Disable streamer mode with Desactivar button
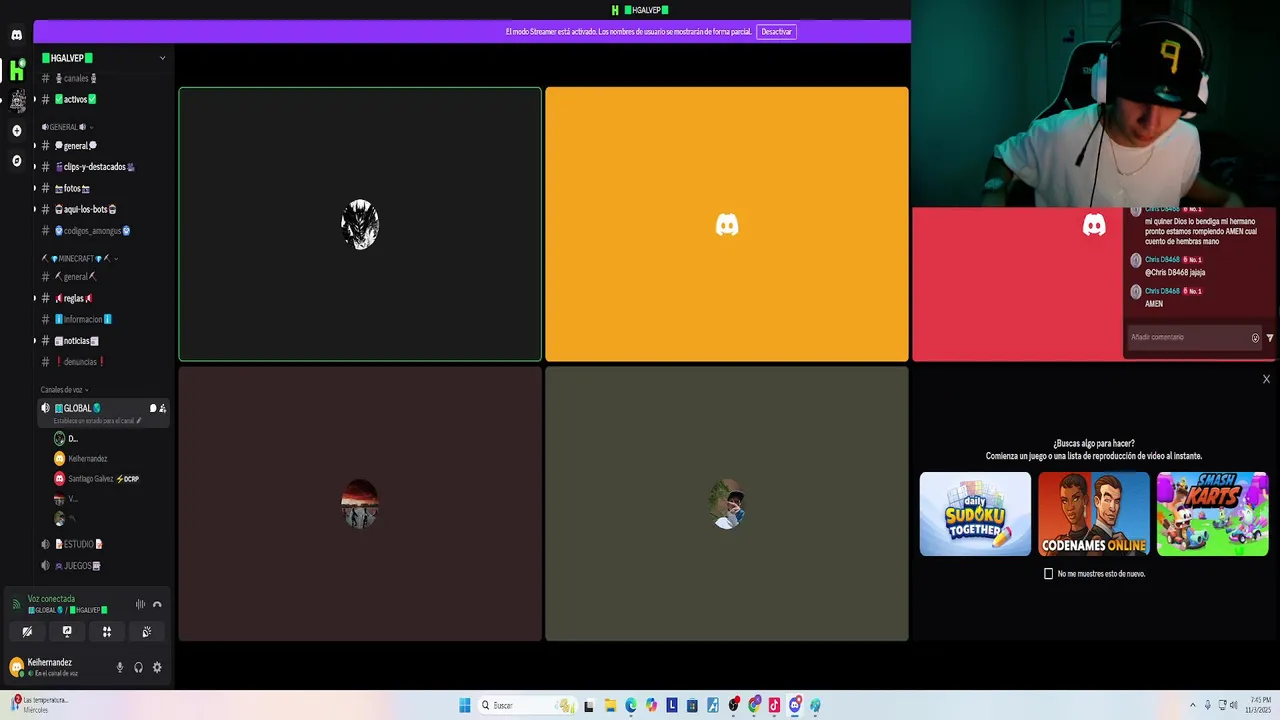The width and height of the screenshot is (1280, 720). [776, 32]
